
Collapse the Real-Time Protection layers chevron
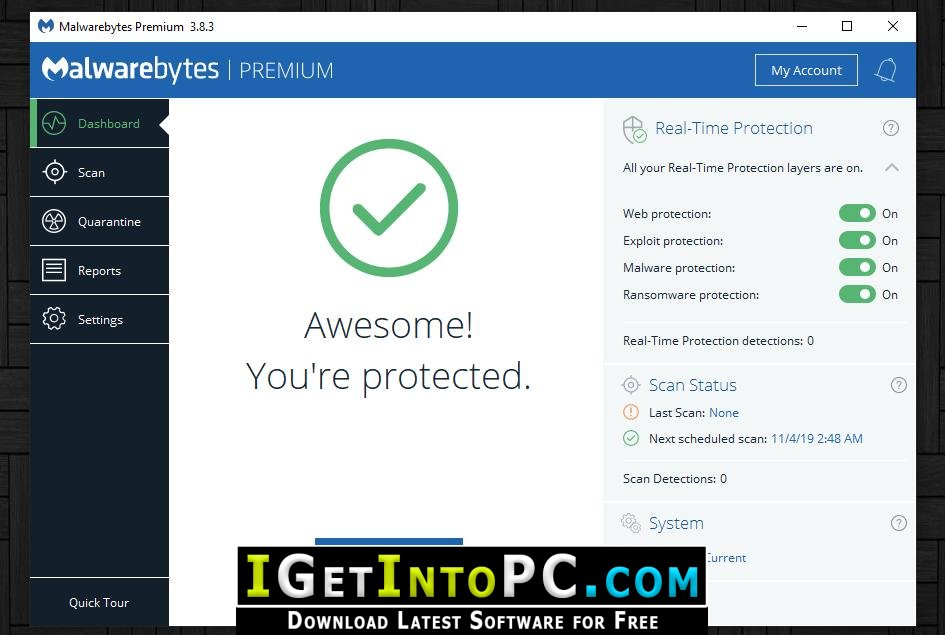892,167
